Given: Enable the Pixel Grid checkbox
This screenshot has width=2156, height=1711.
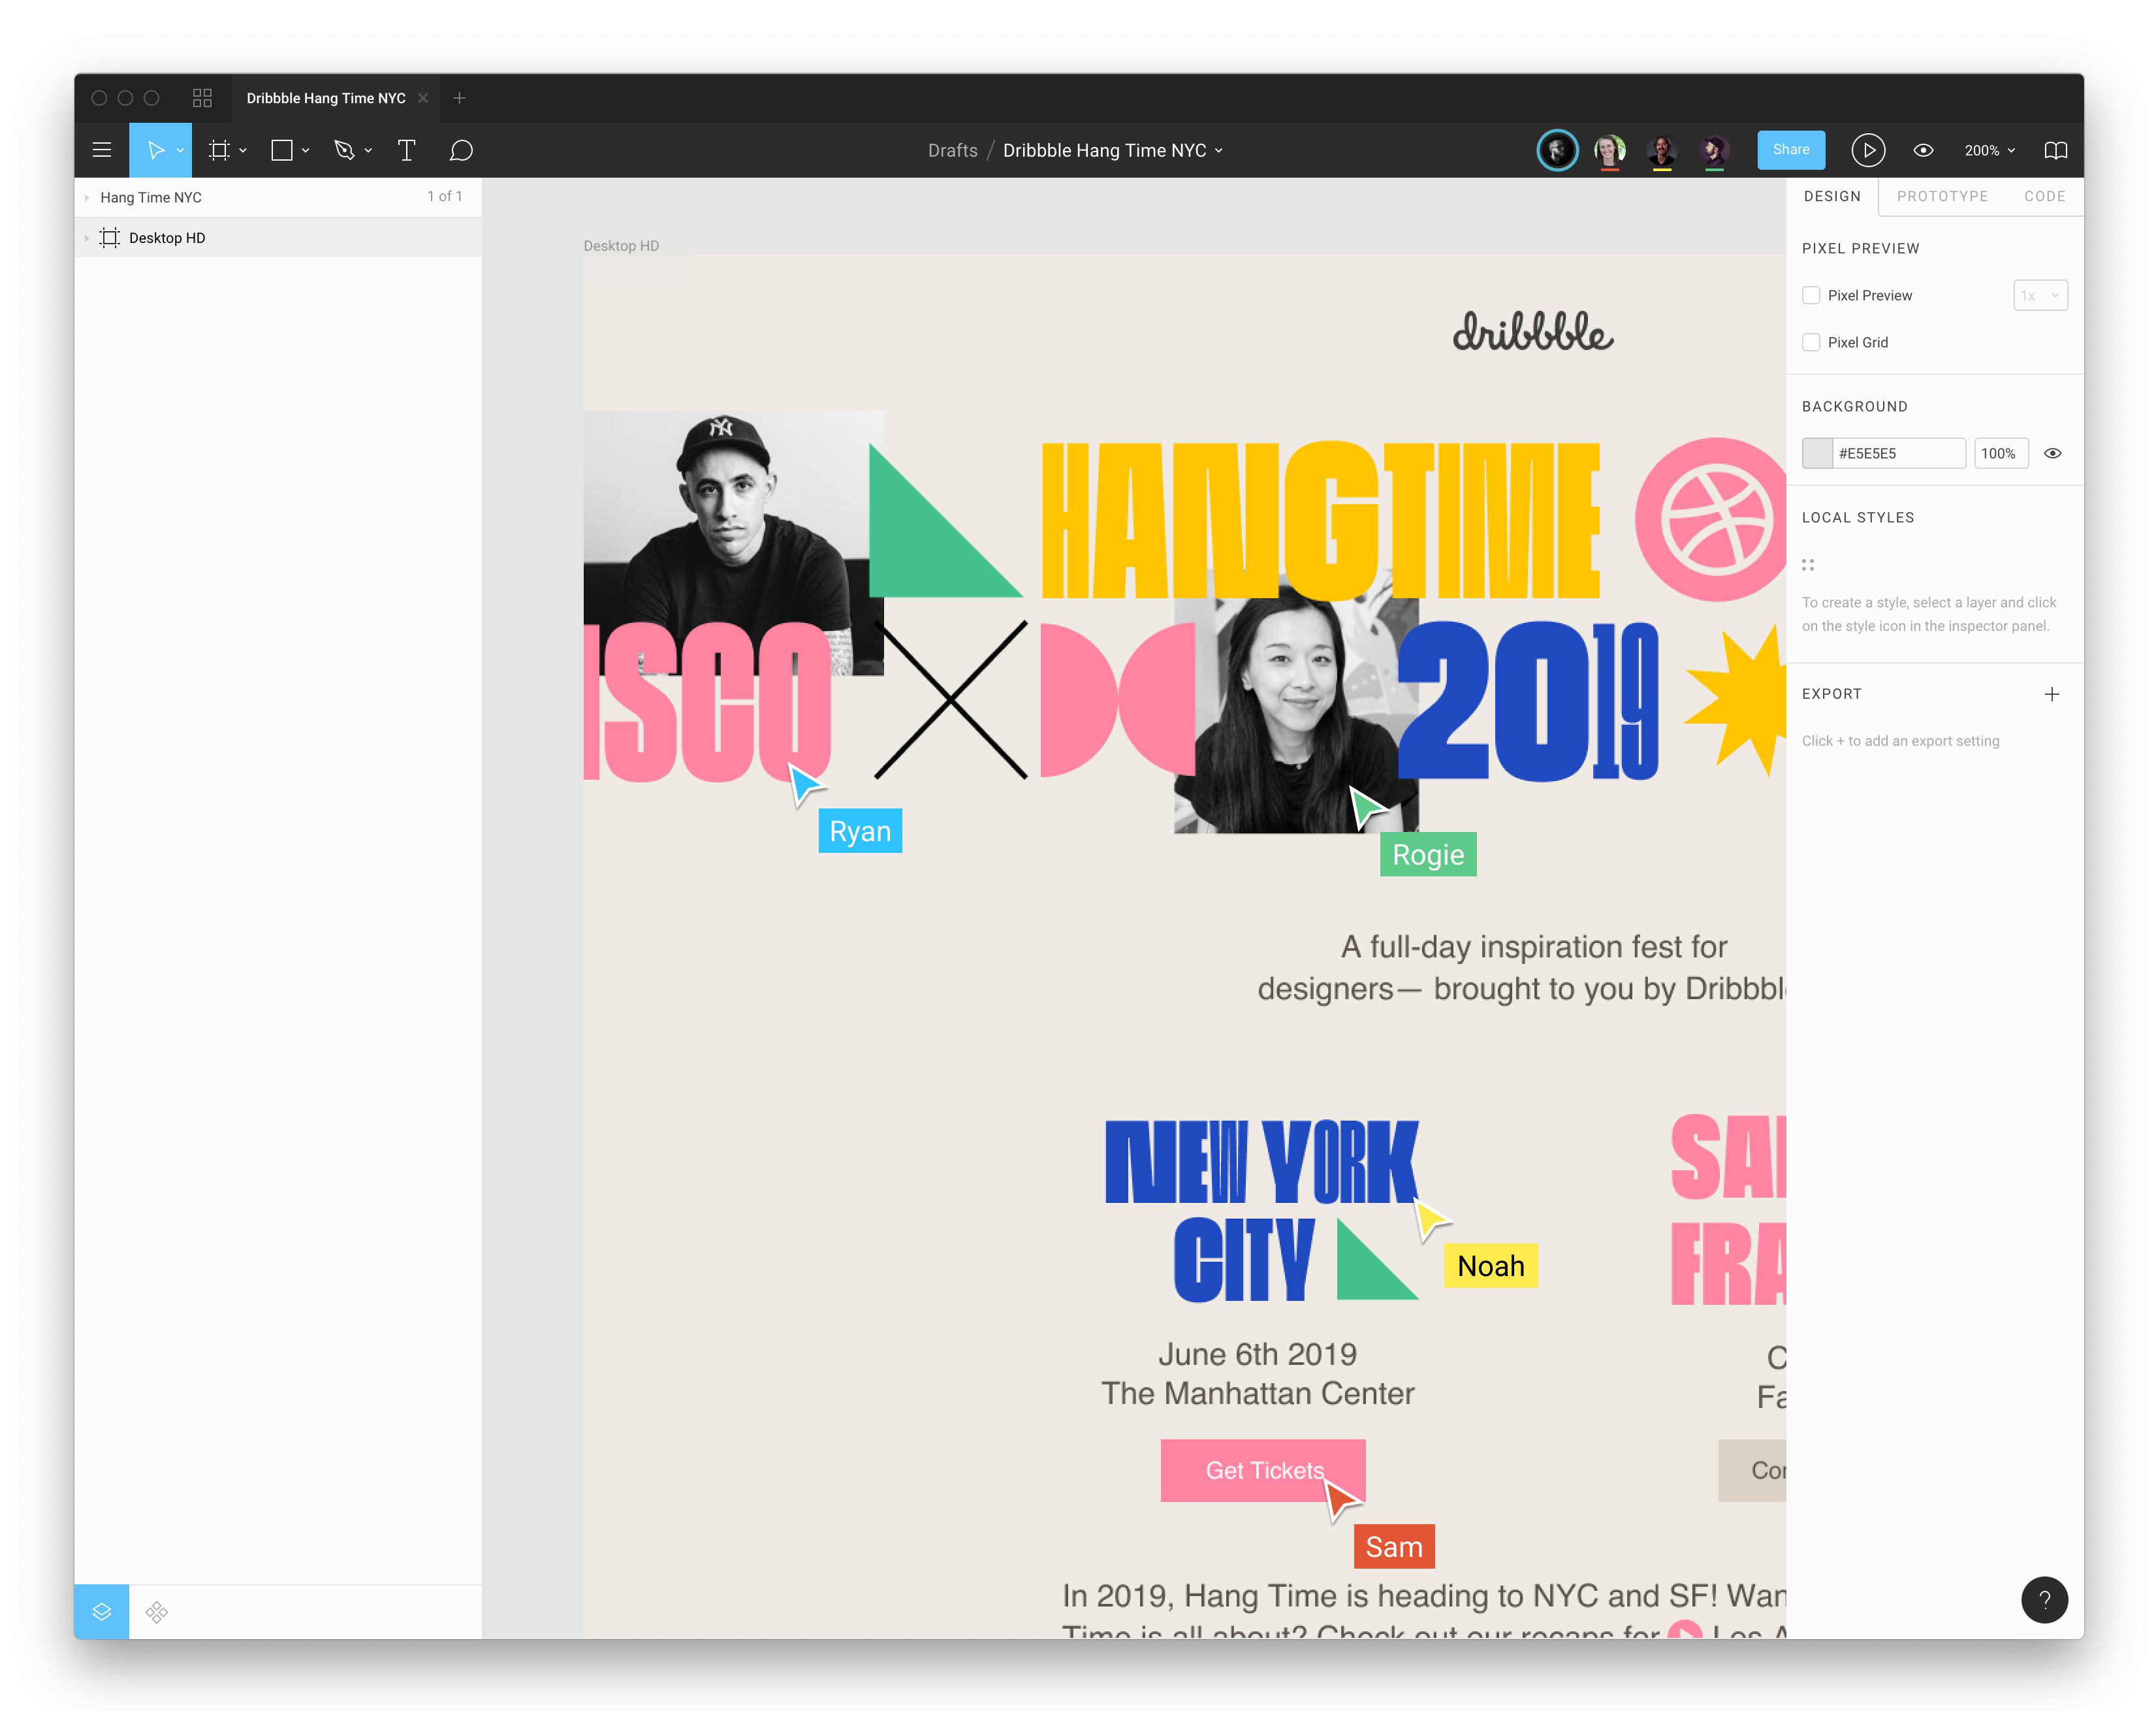Looking at the screenshot, I should point(1811,342).
